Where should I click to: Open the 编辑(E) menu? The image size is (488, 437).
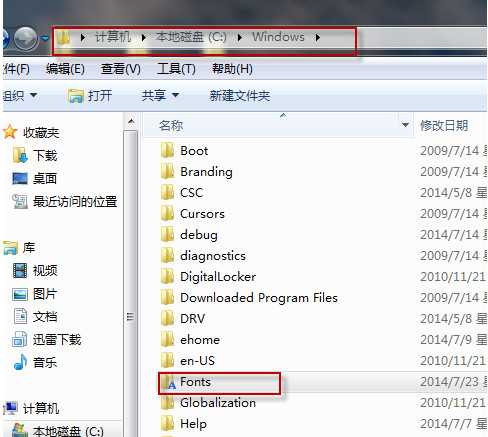click(x=65, y=69)
